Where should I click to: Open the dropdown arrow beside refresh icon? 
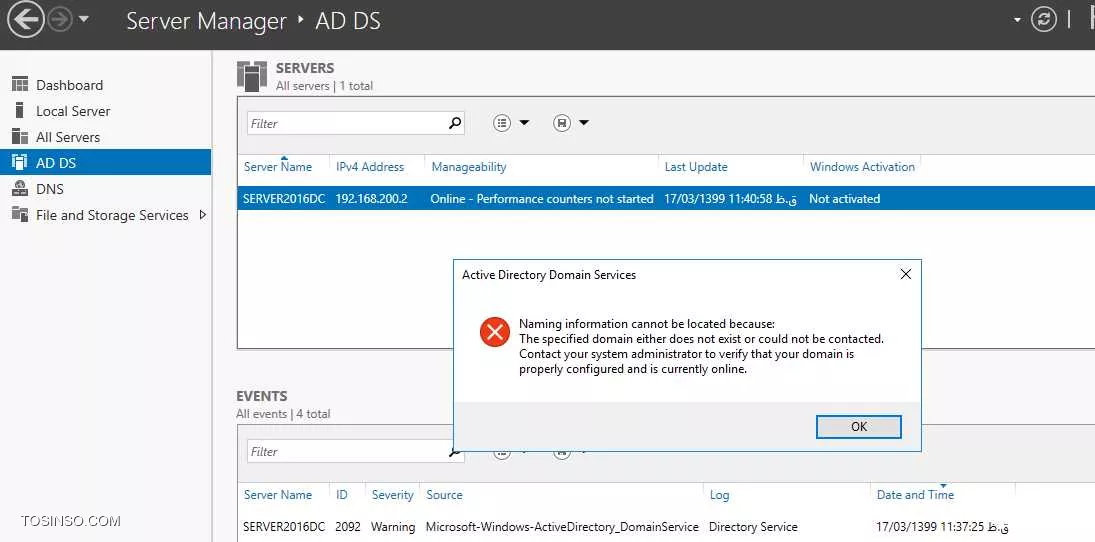click(x=1017, y=20)
